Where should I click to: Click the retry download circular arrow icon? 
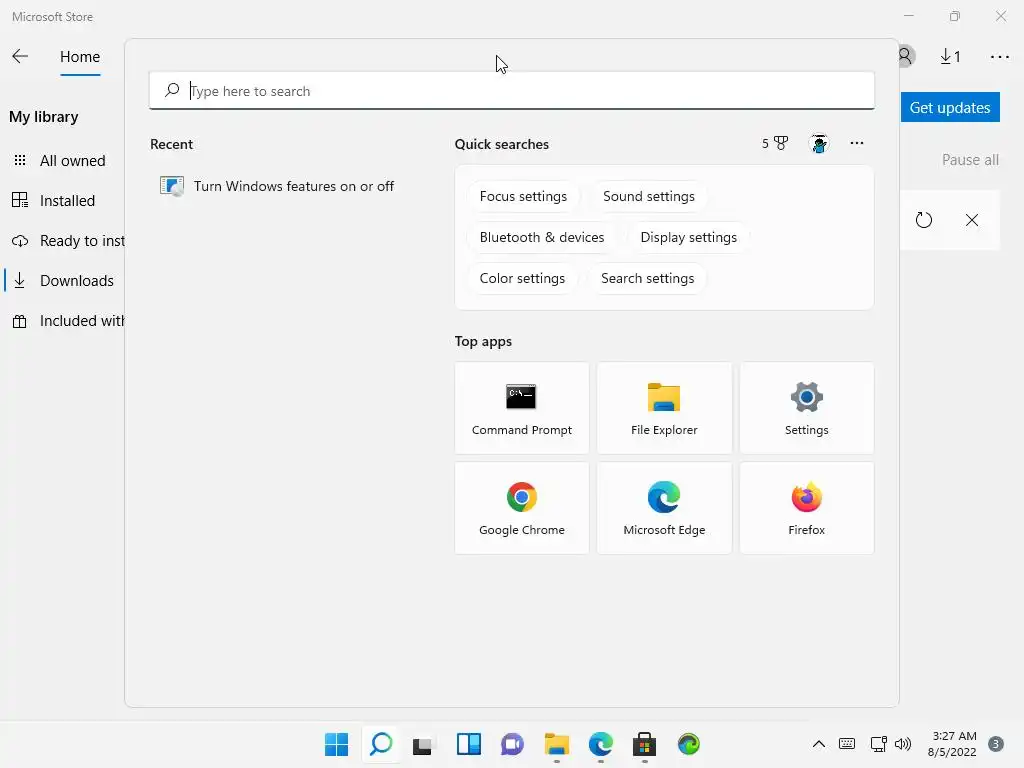click(923, 220)
